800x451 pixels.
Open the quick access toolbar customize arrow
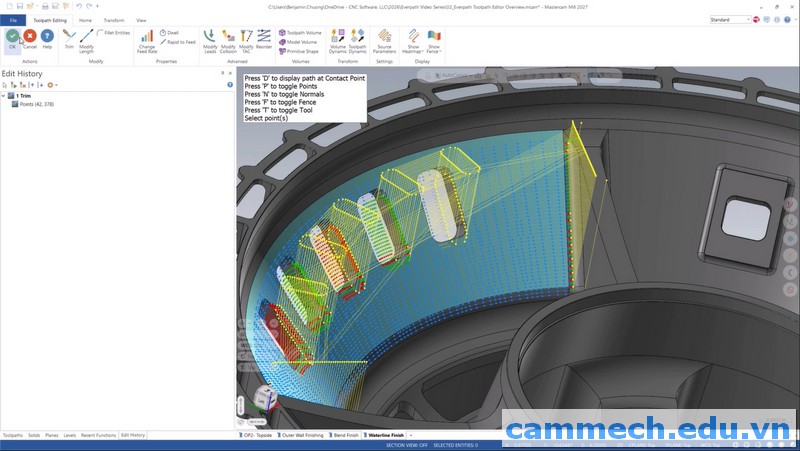click(97, 6)
